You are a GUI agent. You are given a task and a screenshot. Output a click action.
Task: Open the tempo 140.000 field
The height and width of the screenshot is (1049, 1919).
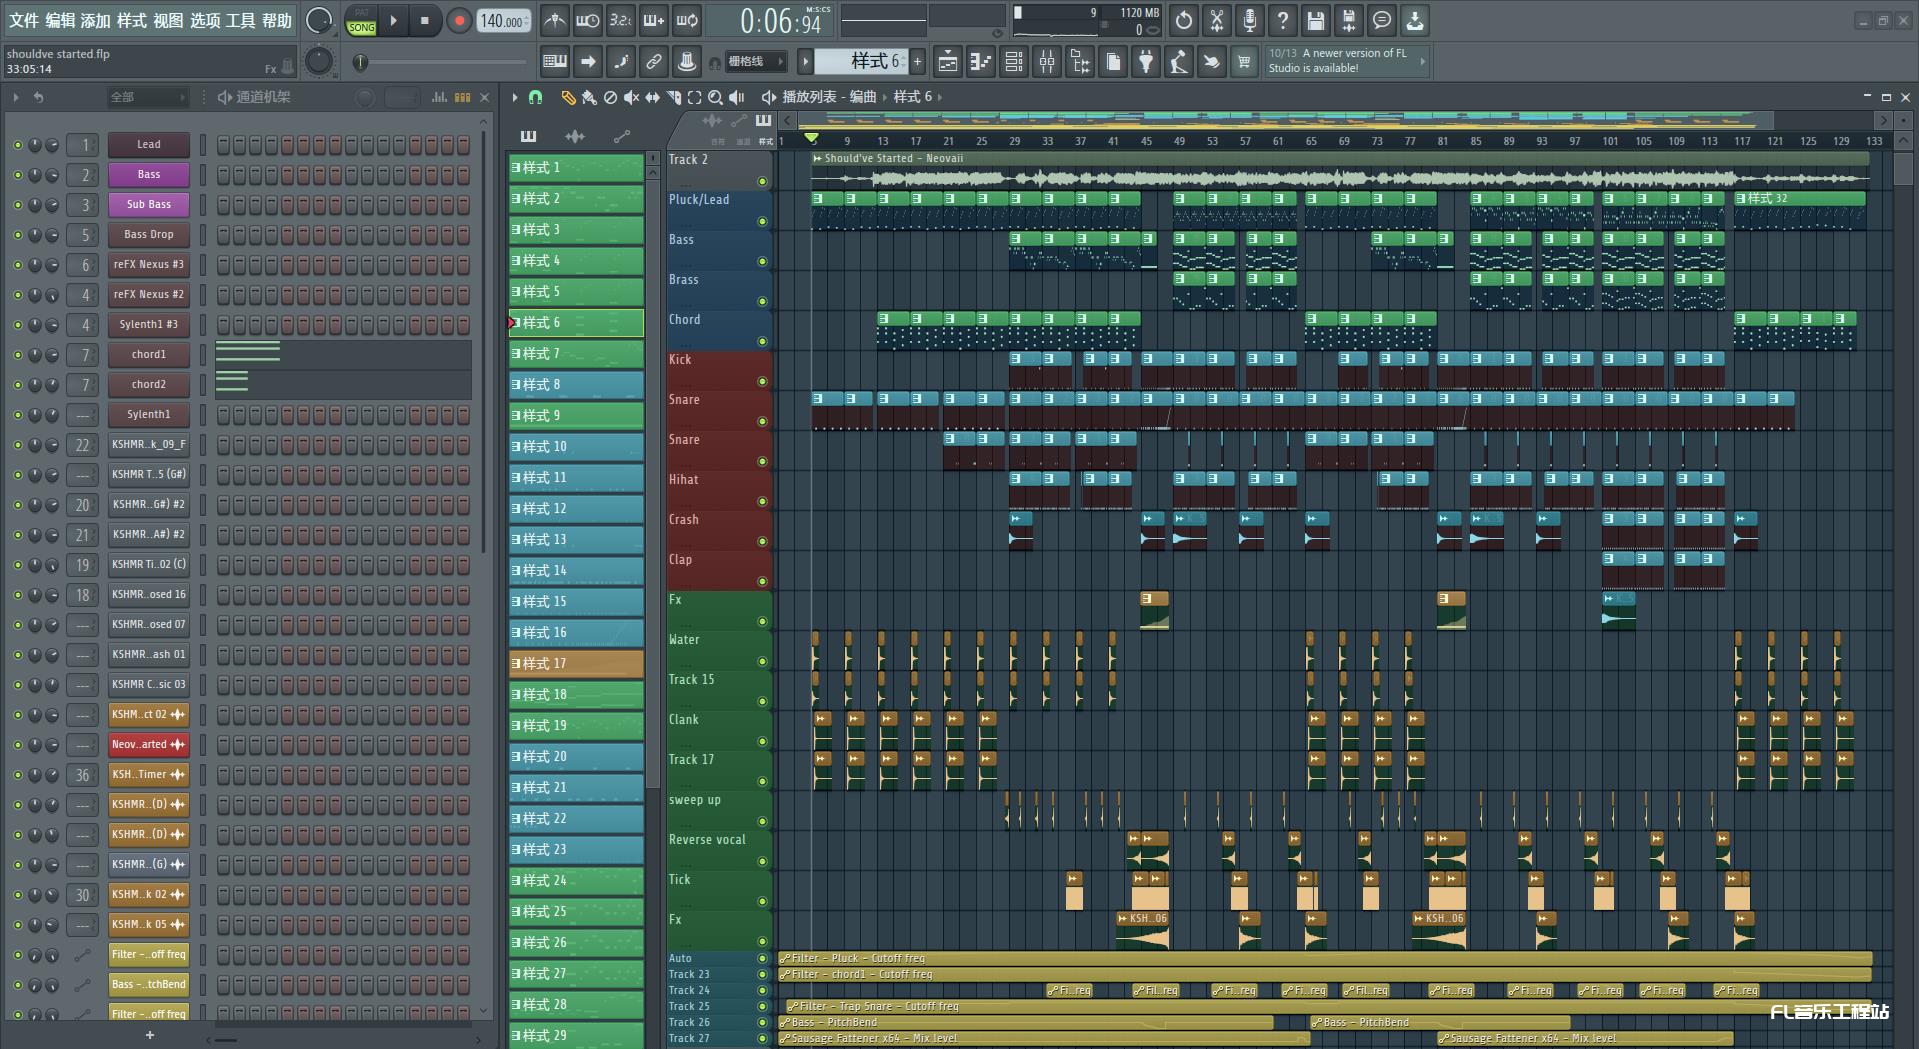[x=504, y=21]
